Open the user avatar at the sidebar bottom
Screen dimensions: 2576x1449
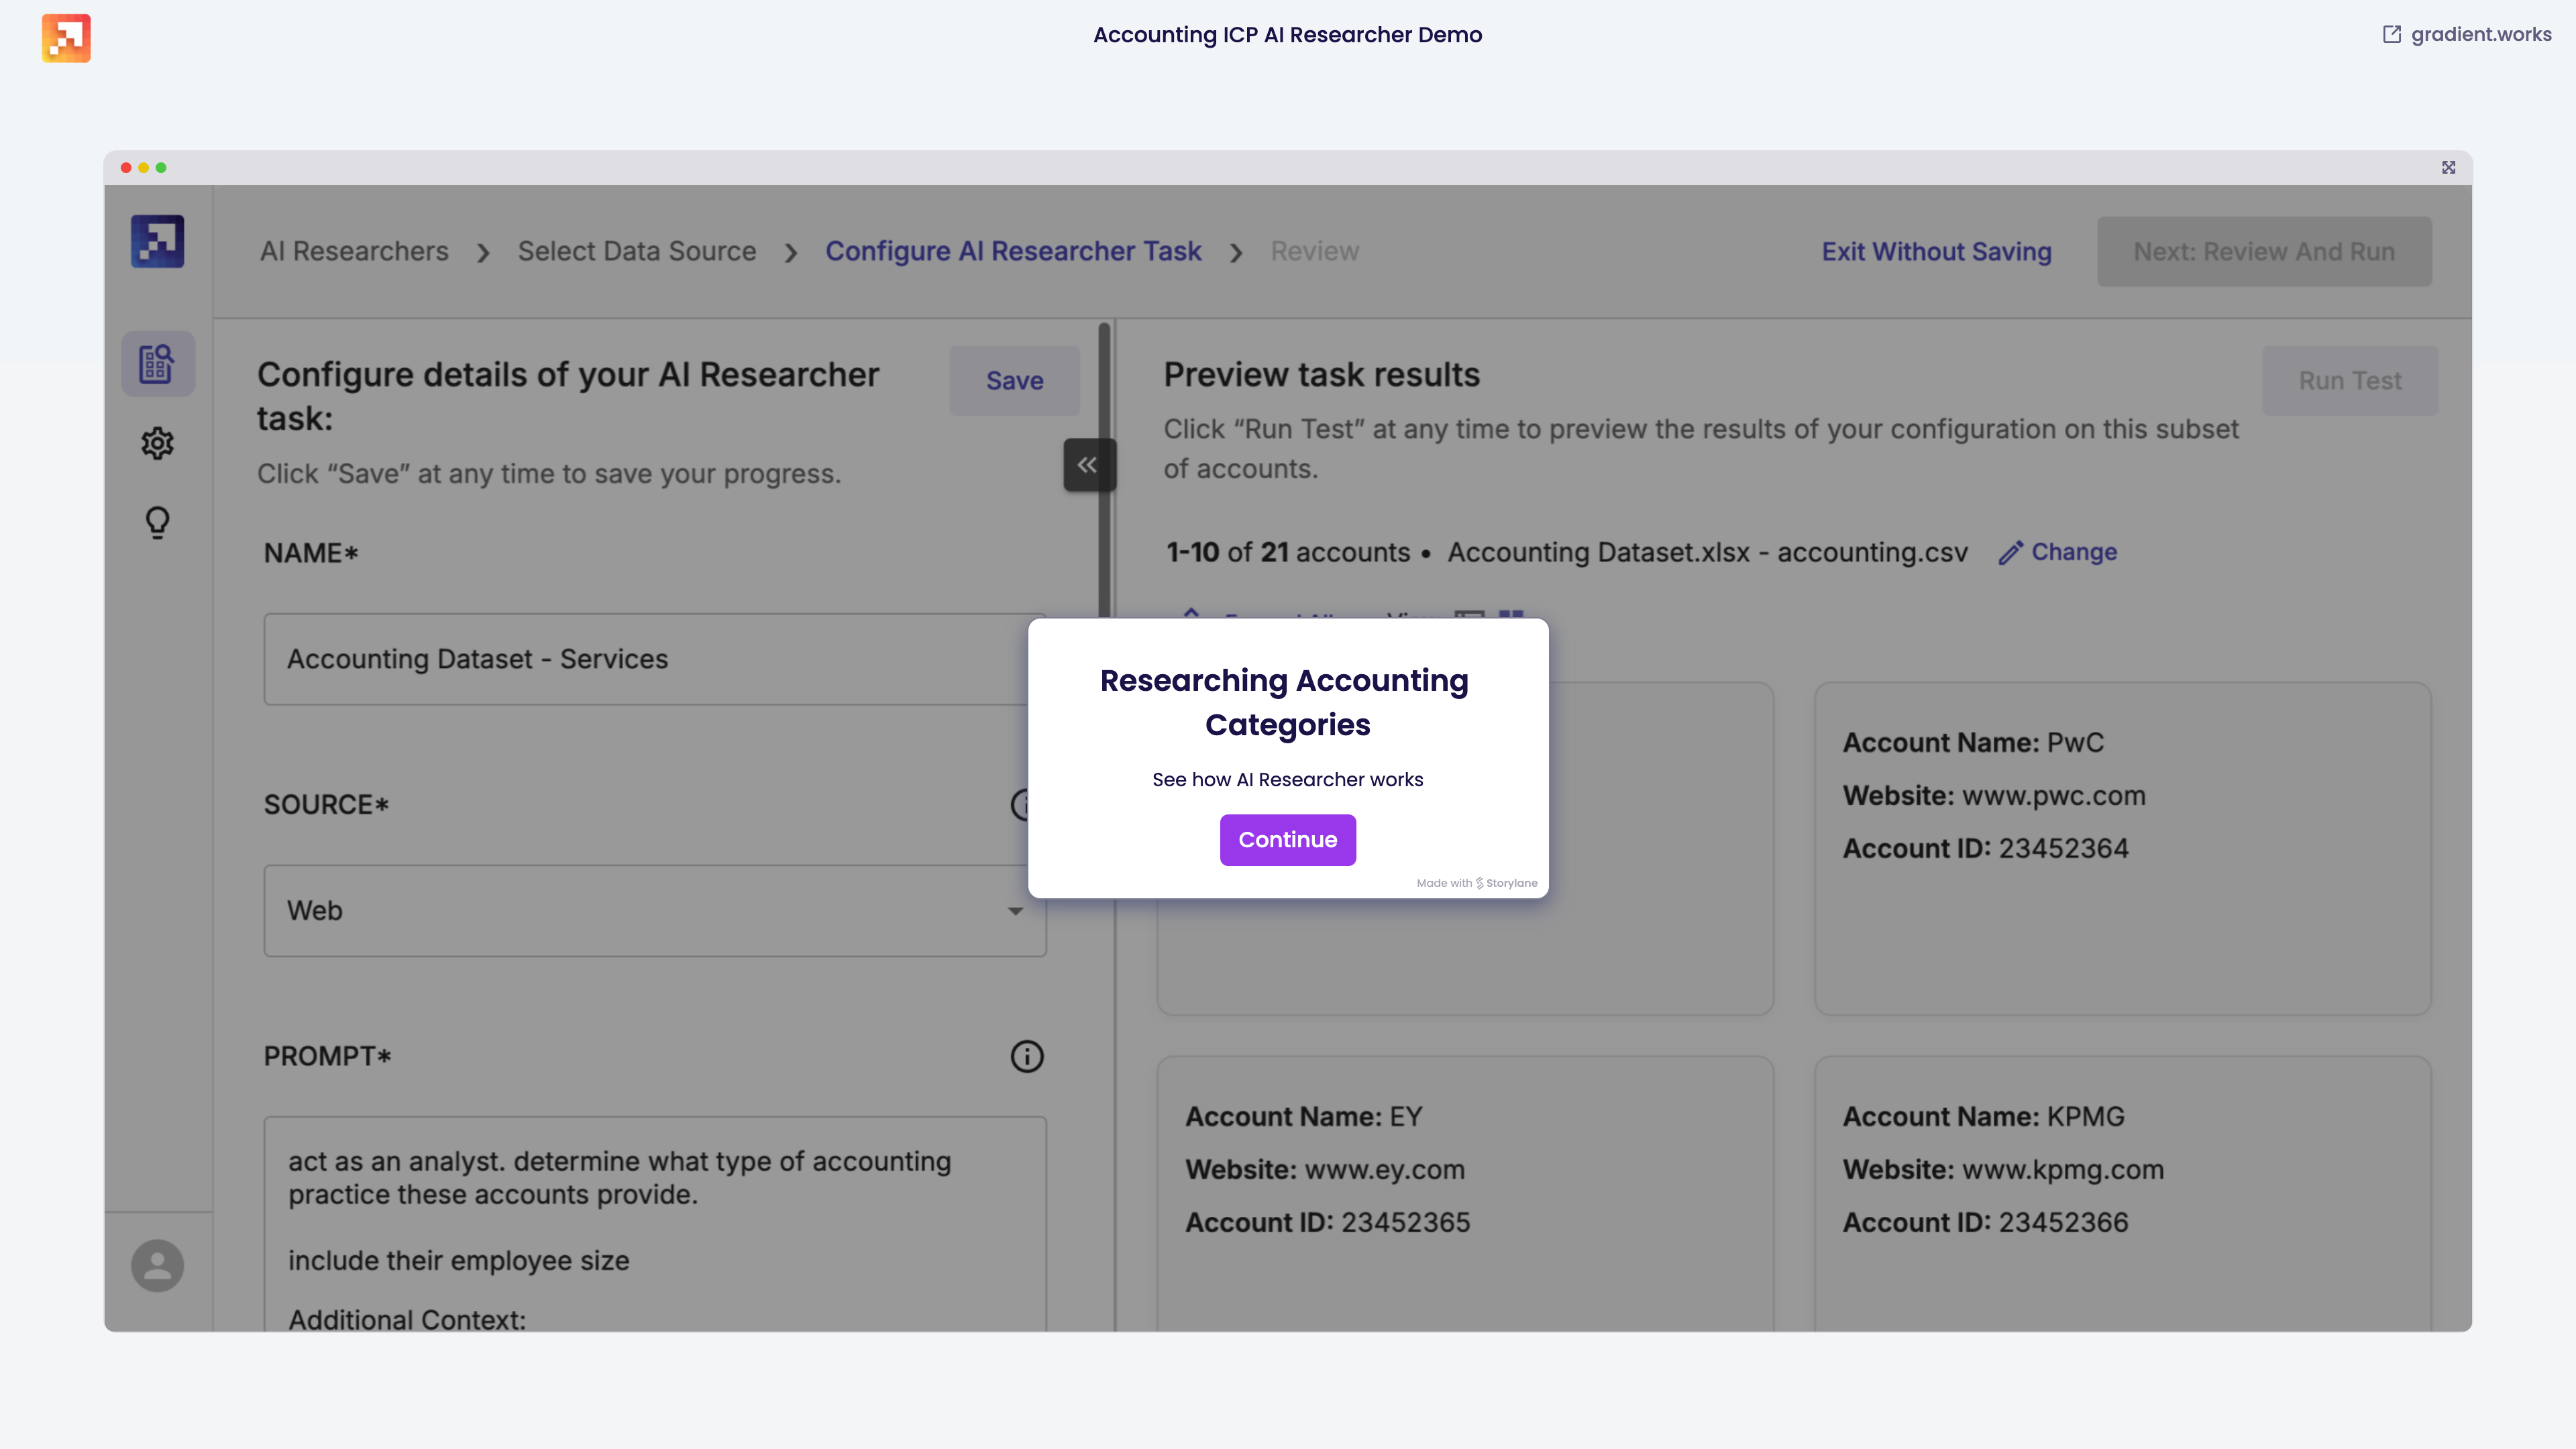coord(157,1266)
